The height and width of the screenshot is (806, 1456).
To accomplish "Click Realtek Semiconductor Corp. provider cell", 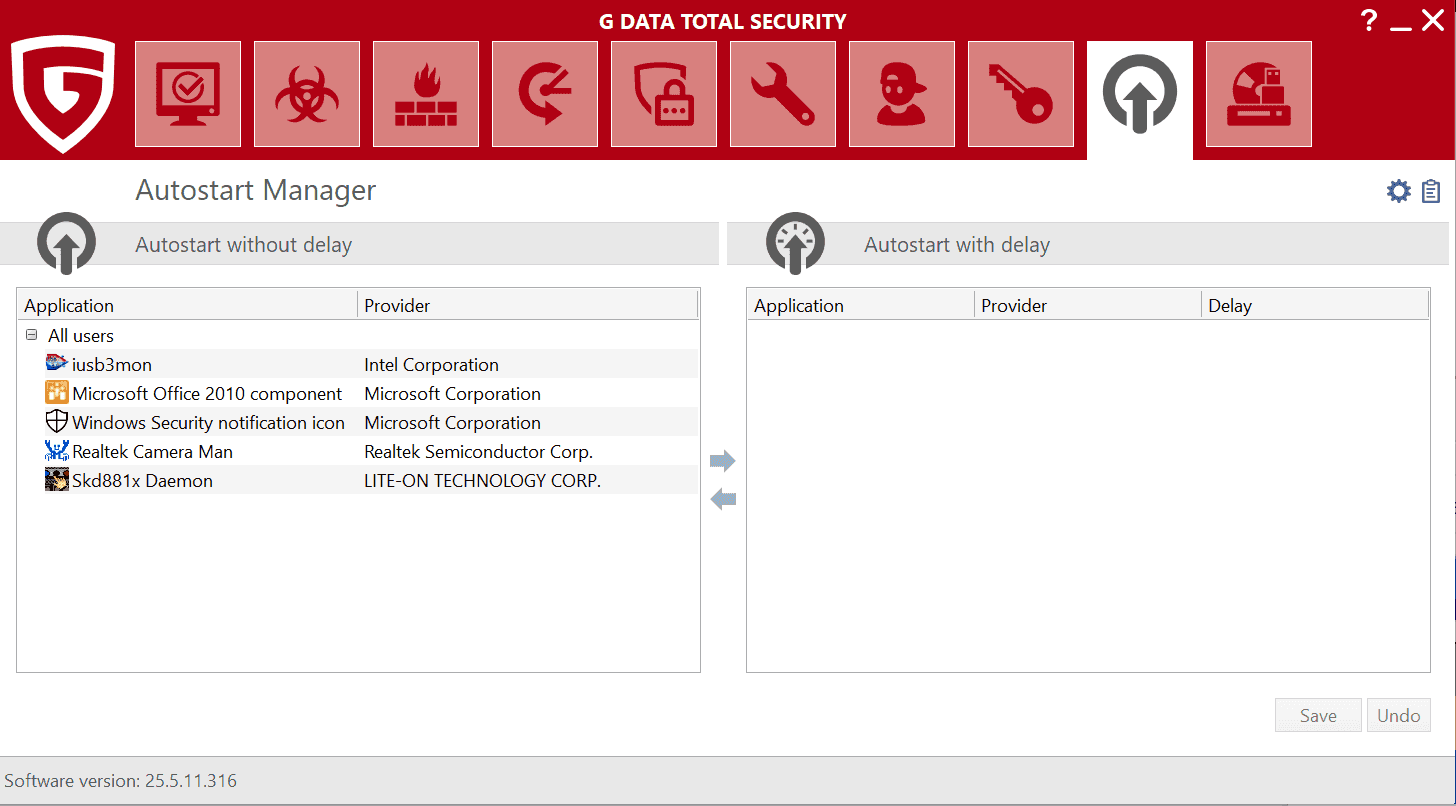I will (478, 451).
